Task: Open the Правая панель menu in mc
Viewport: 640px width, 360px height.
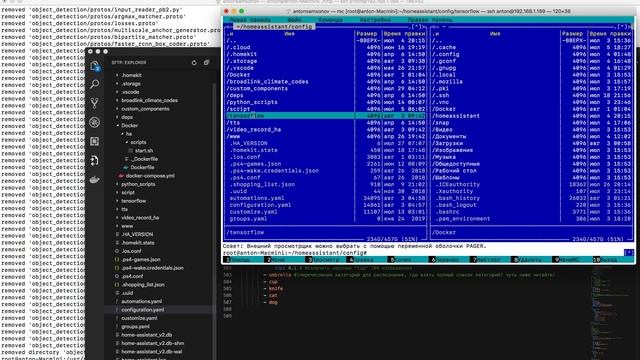Action: tap(430, 20)
